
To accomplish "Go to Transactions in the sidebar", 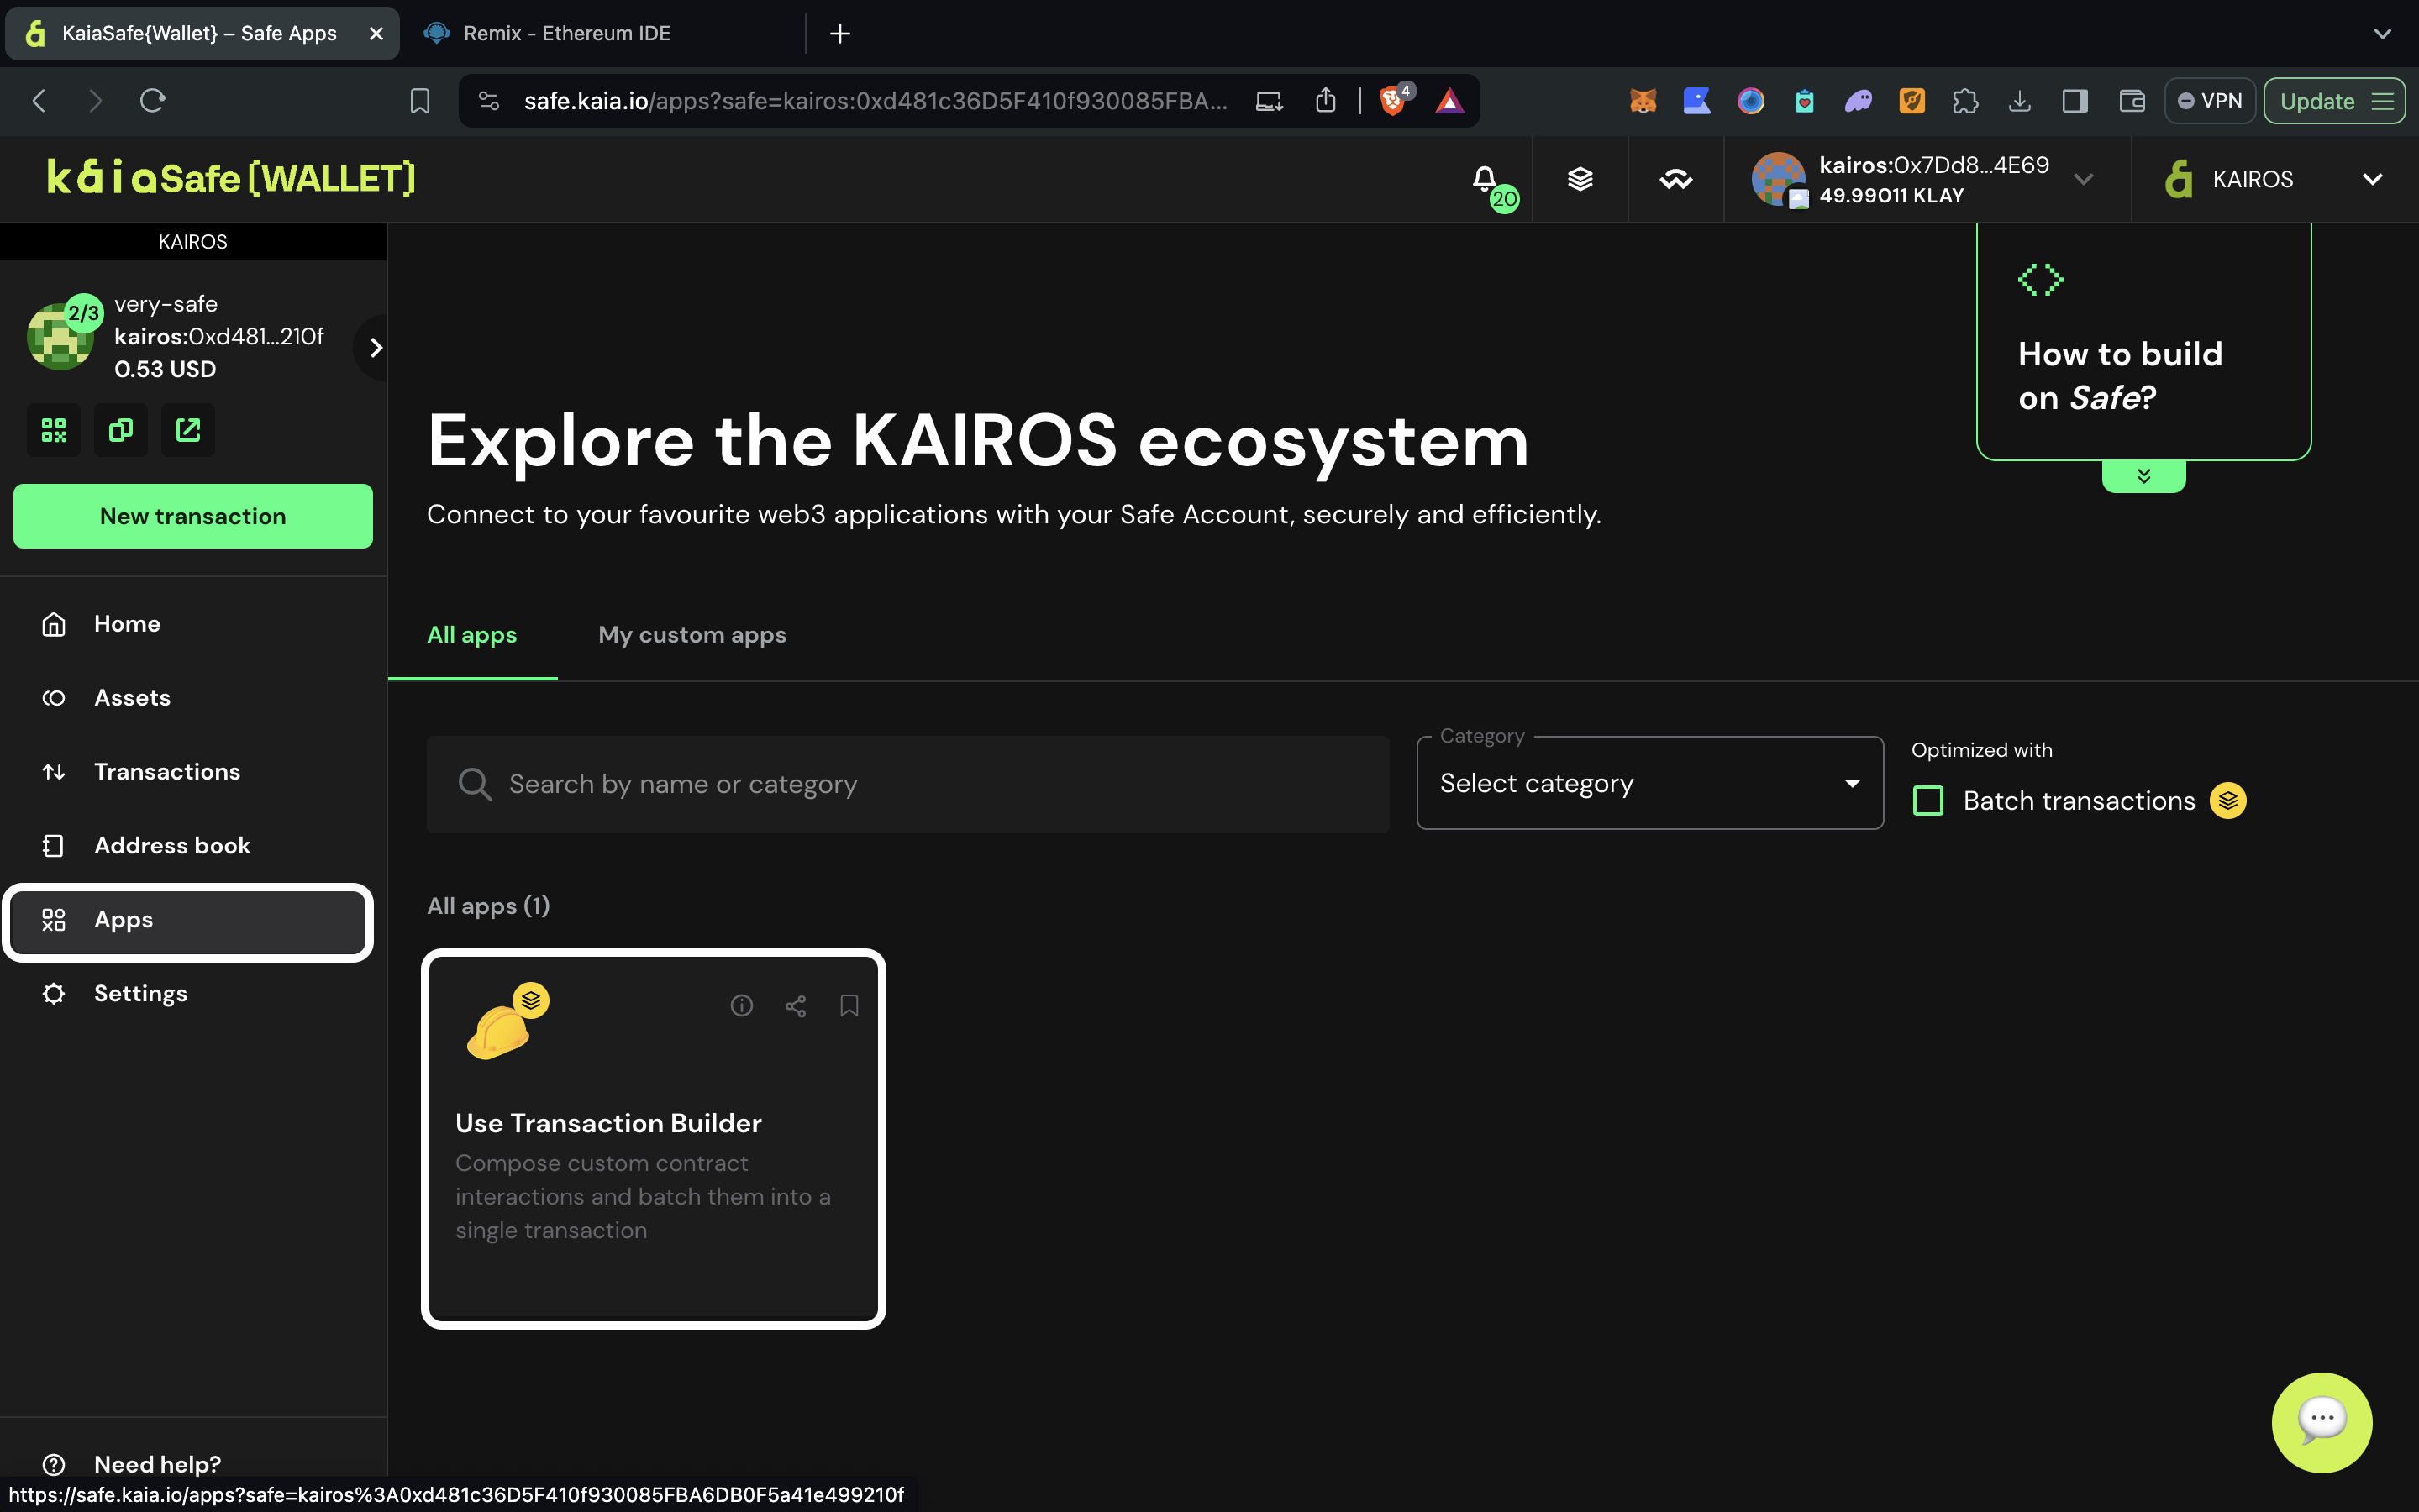I will point(167,771).
